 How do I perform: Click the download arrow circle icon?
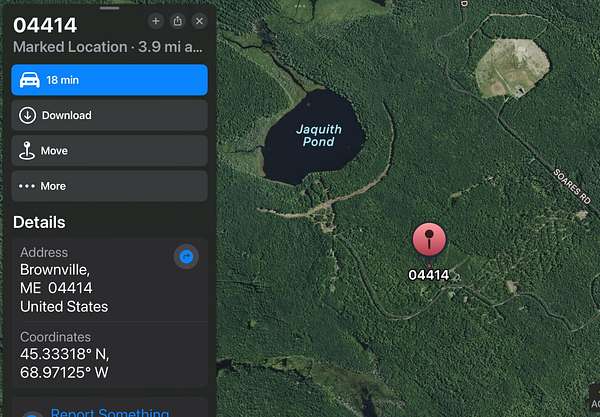[x=28, y=115]
